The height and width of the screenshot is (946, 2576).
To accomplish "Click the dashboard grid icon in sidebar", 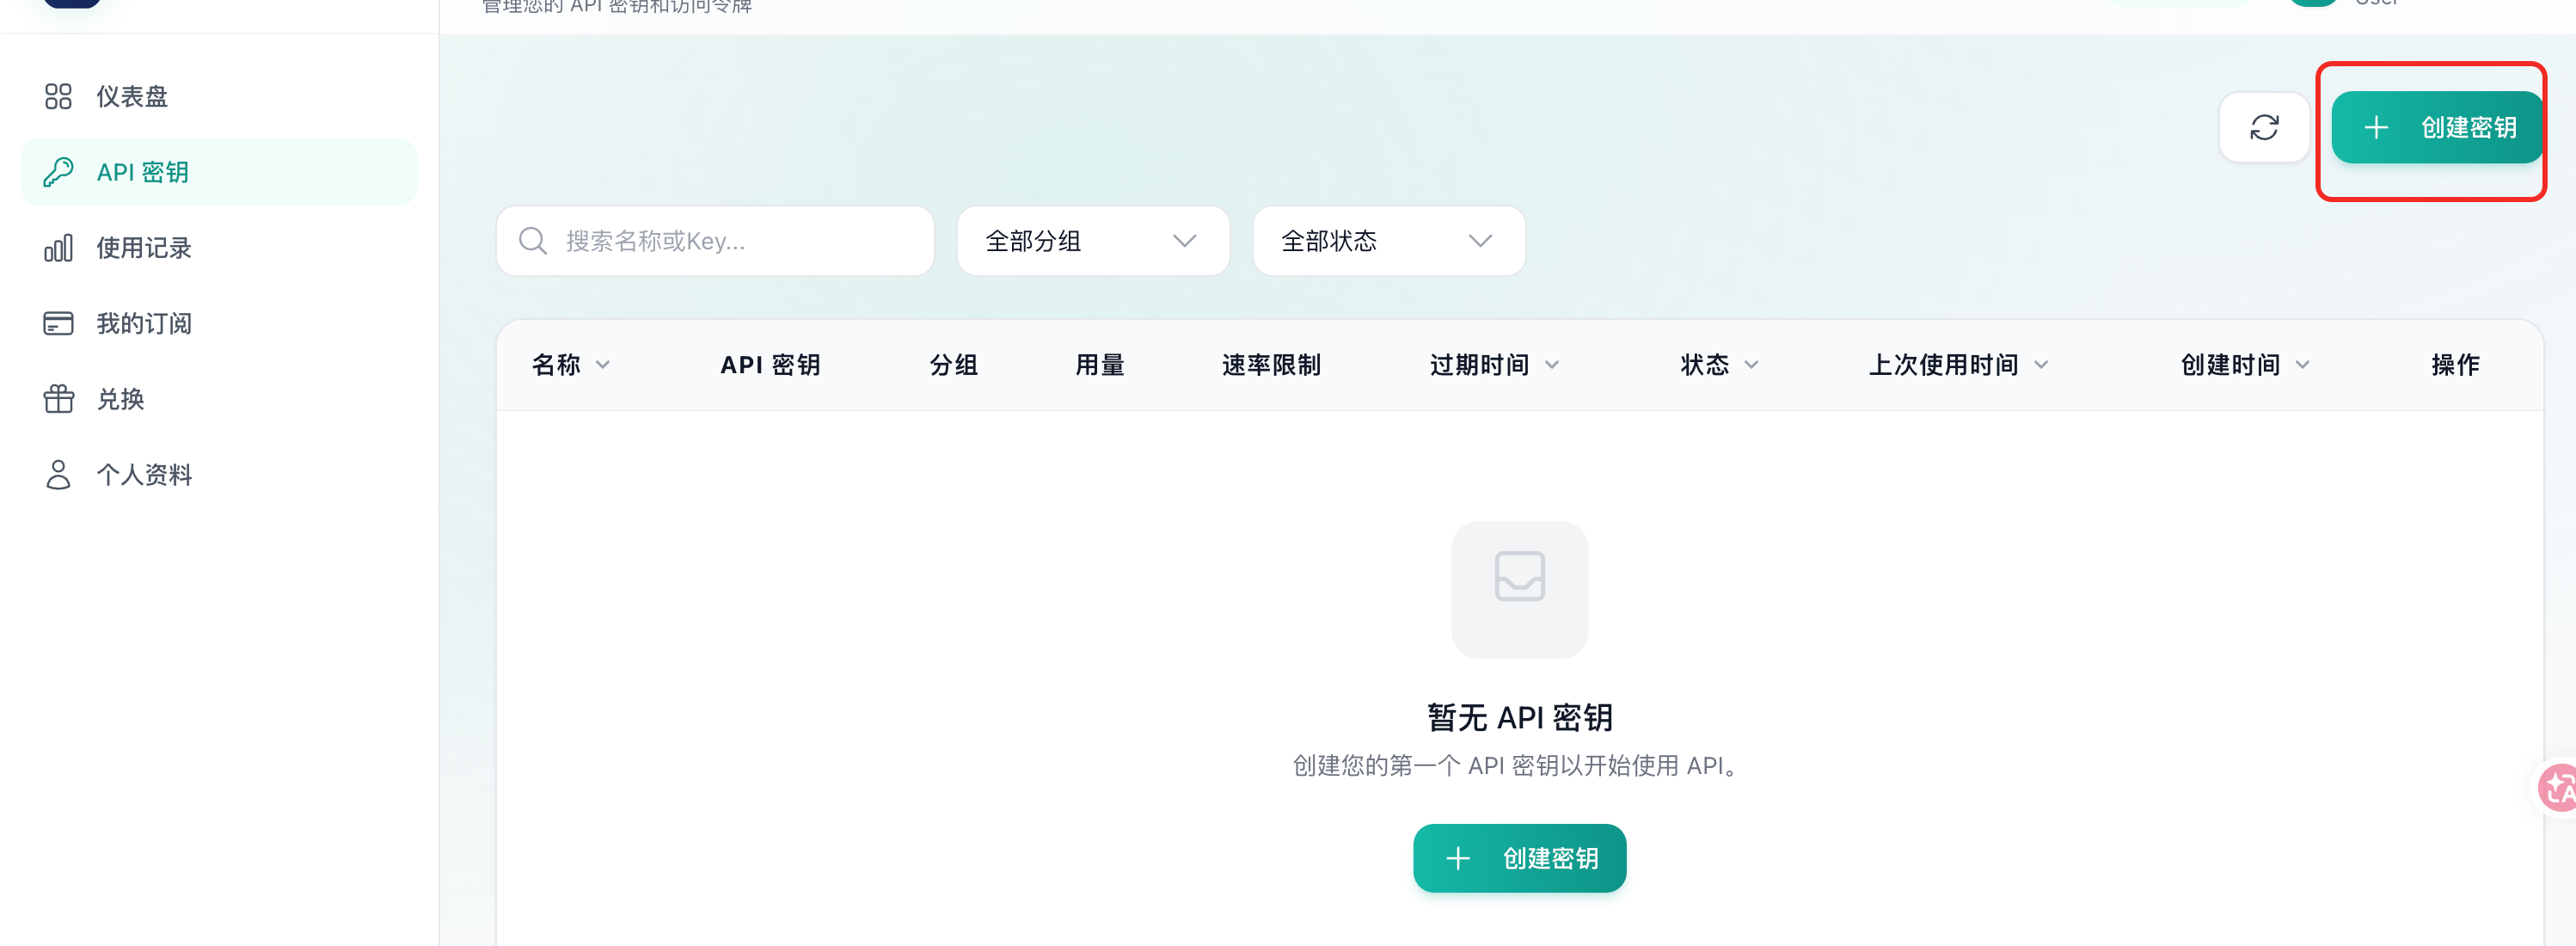I will point(58,96).
